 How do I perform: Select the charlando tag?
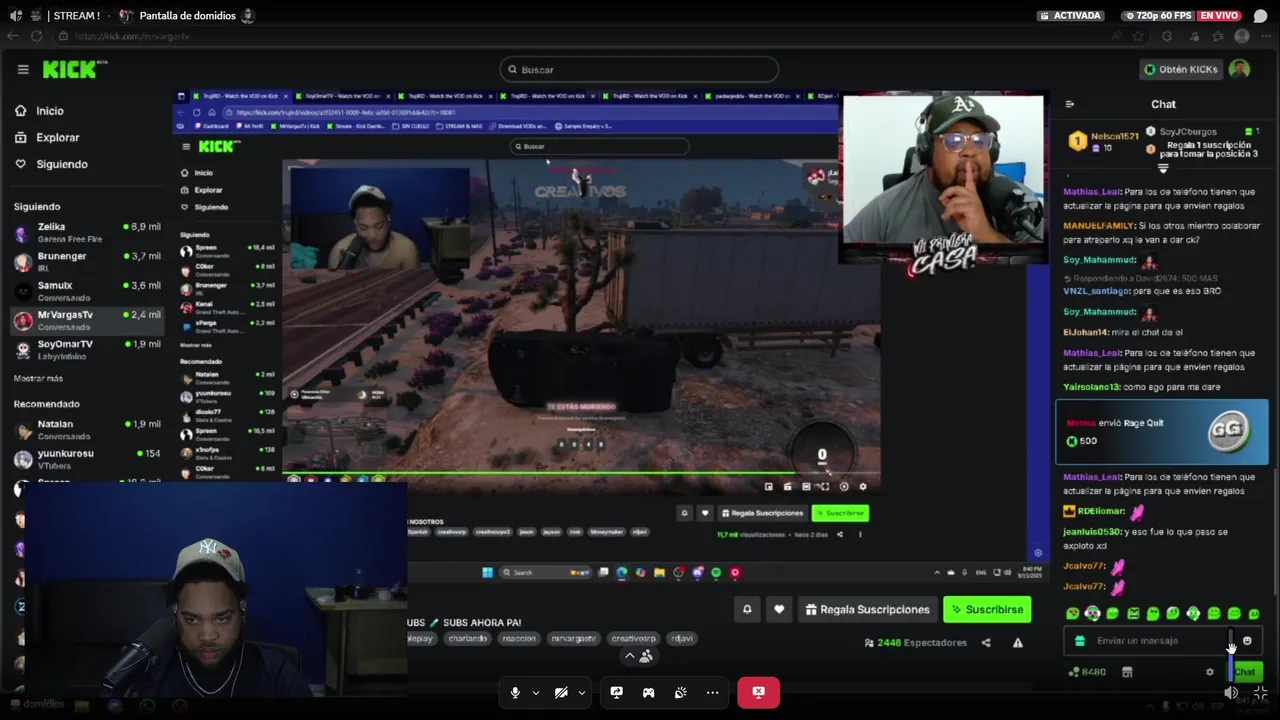[468, 638]
